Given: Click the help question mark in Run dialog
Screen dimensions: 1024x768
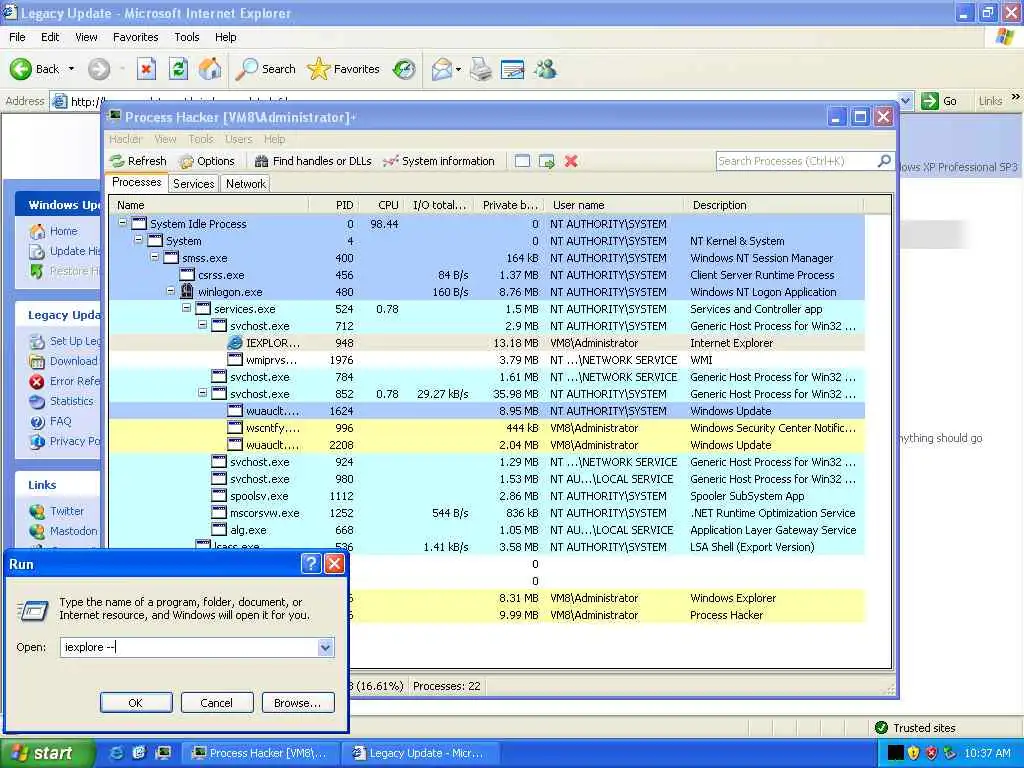Looking at the screenshot, I should coord(312,564).
